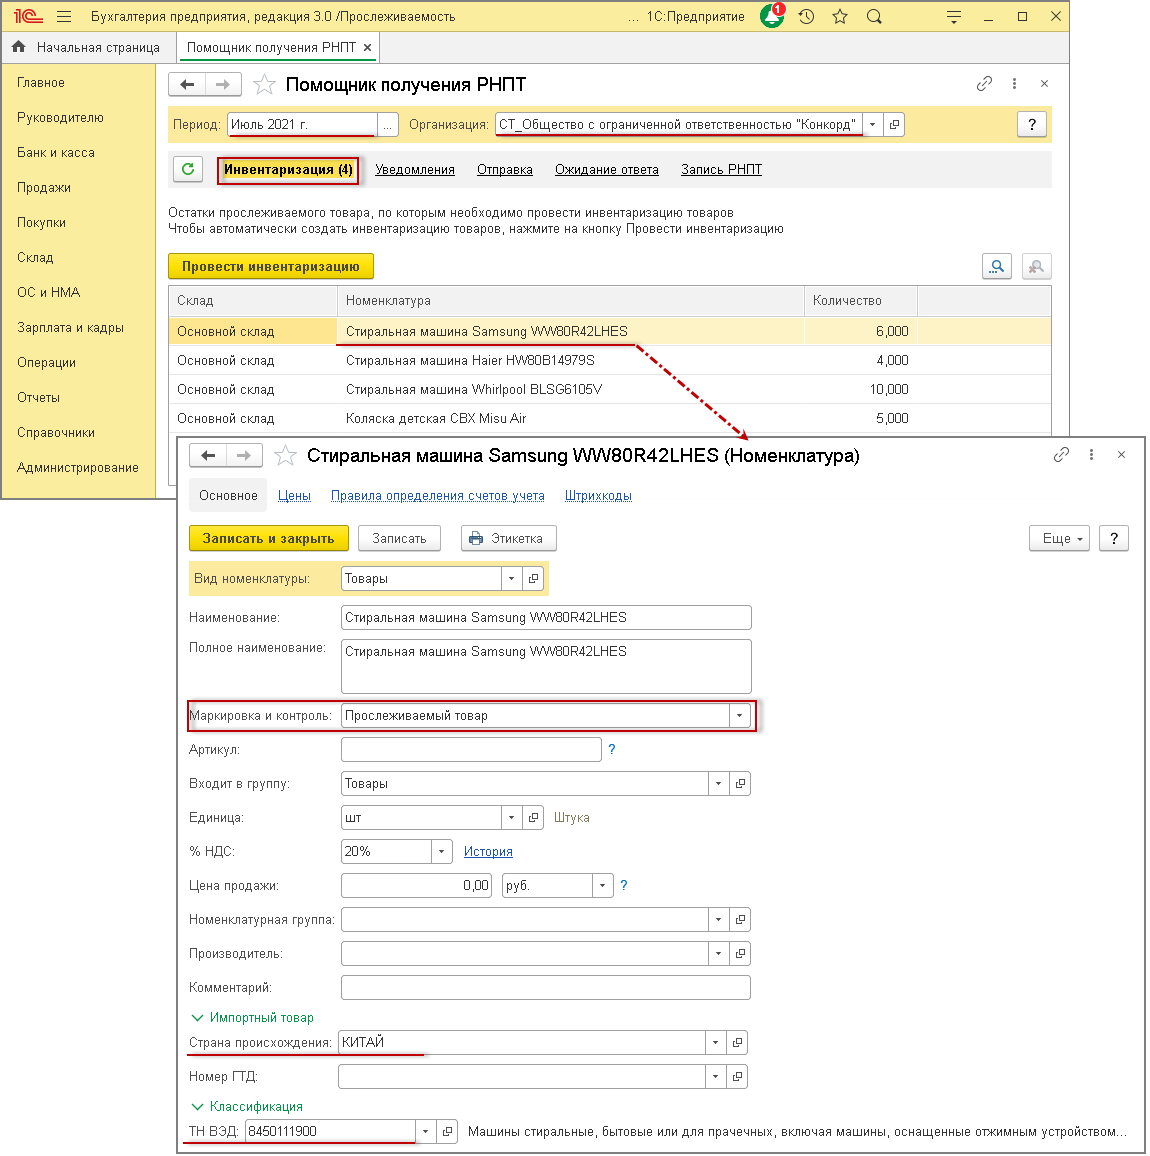Open organization card button beside Организация
The image size is (1150, 1156).
coord(894,125)
